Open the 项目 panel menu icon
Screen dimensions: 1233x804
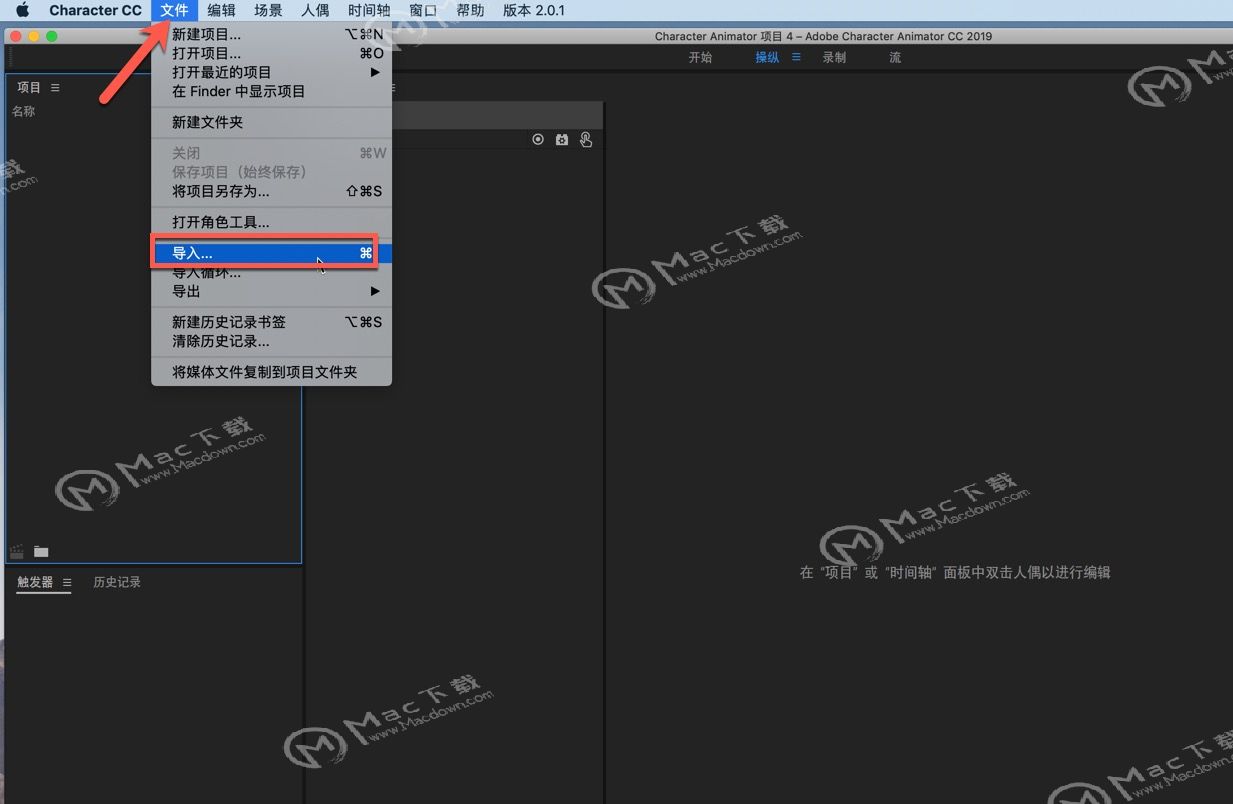[55, 87]
